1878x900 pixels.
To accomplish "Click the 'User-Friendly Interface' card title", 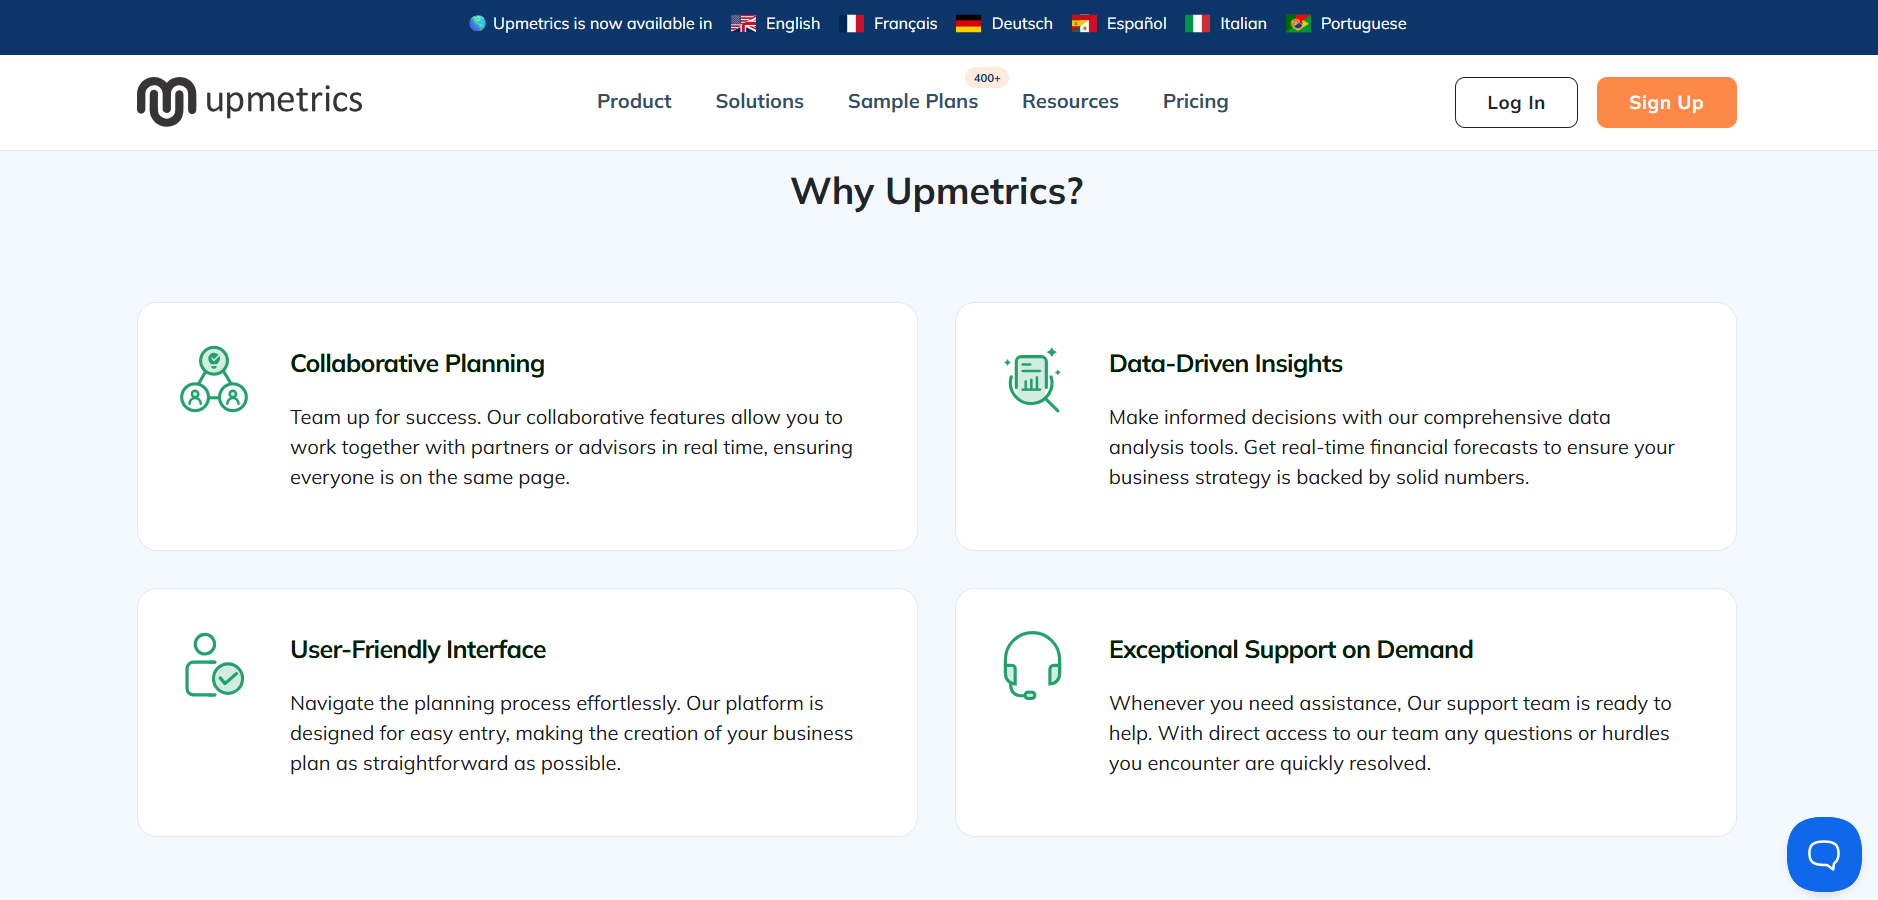I will coord(418,650).
